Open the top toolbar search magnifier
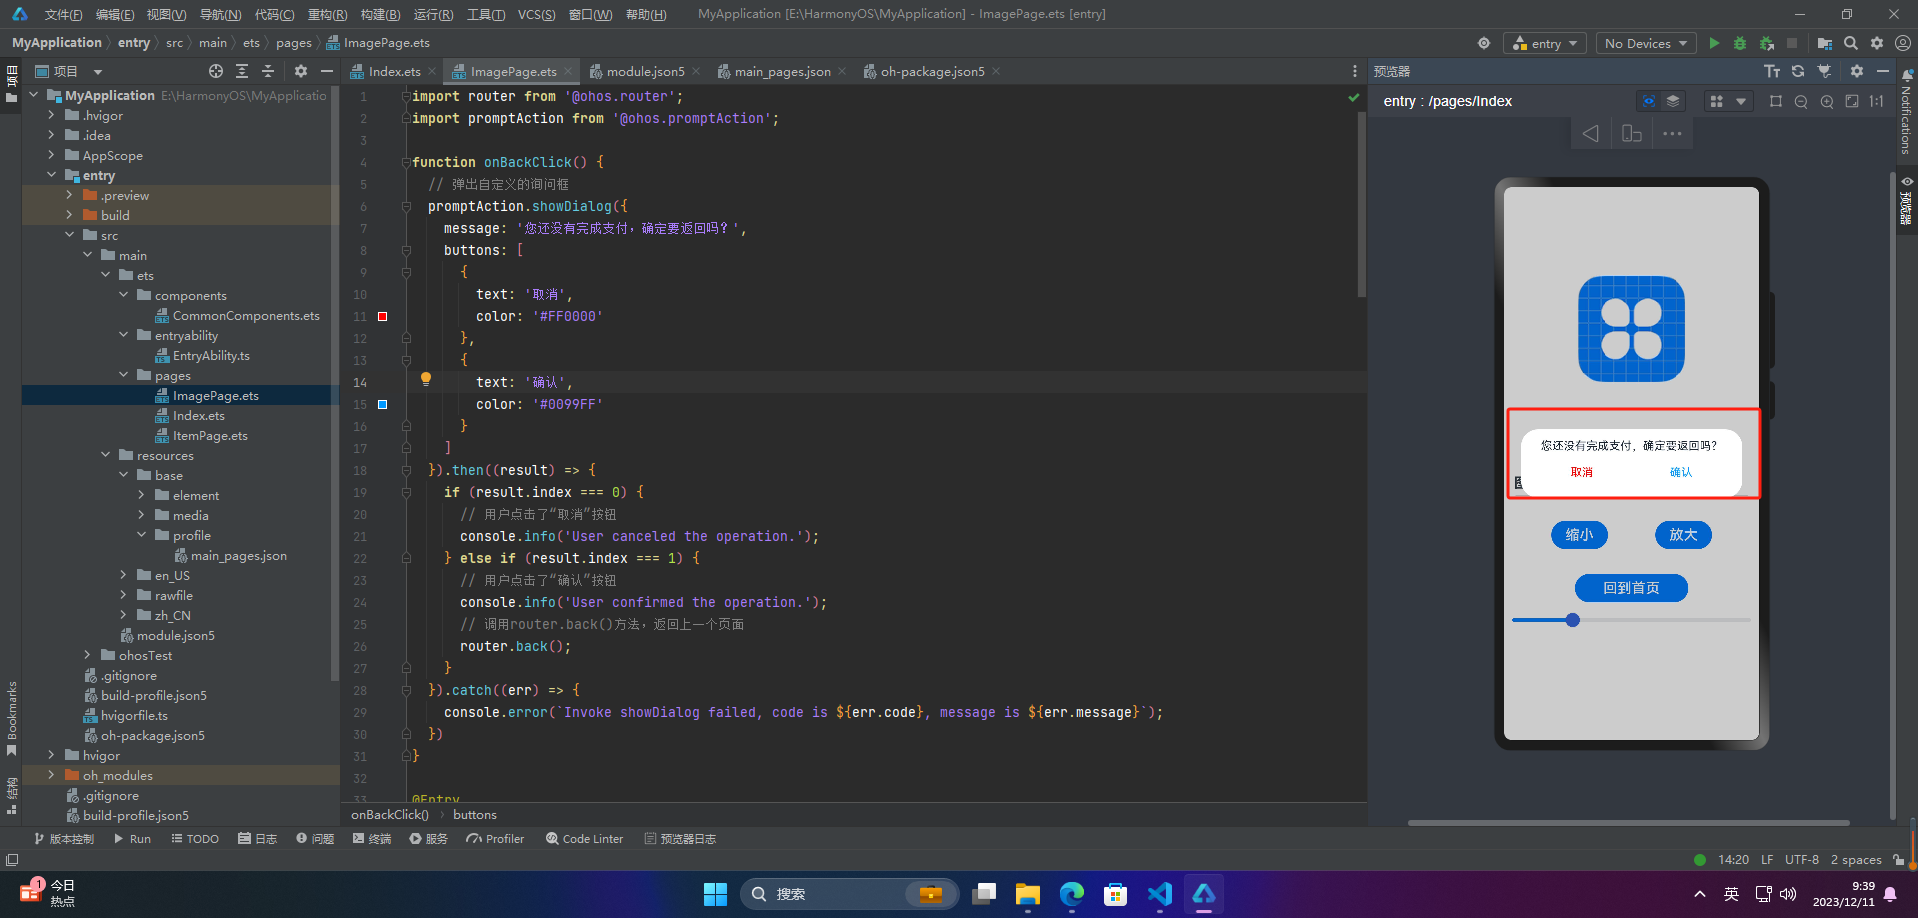Image resolution: width=1918 pixels, height=918 pixels. coord(1851,43)
